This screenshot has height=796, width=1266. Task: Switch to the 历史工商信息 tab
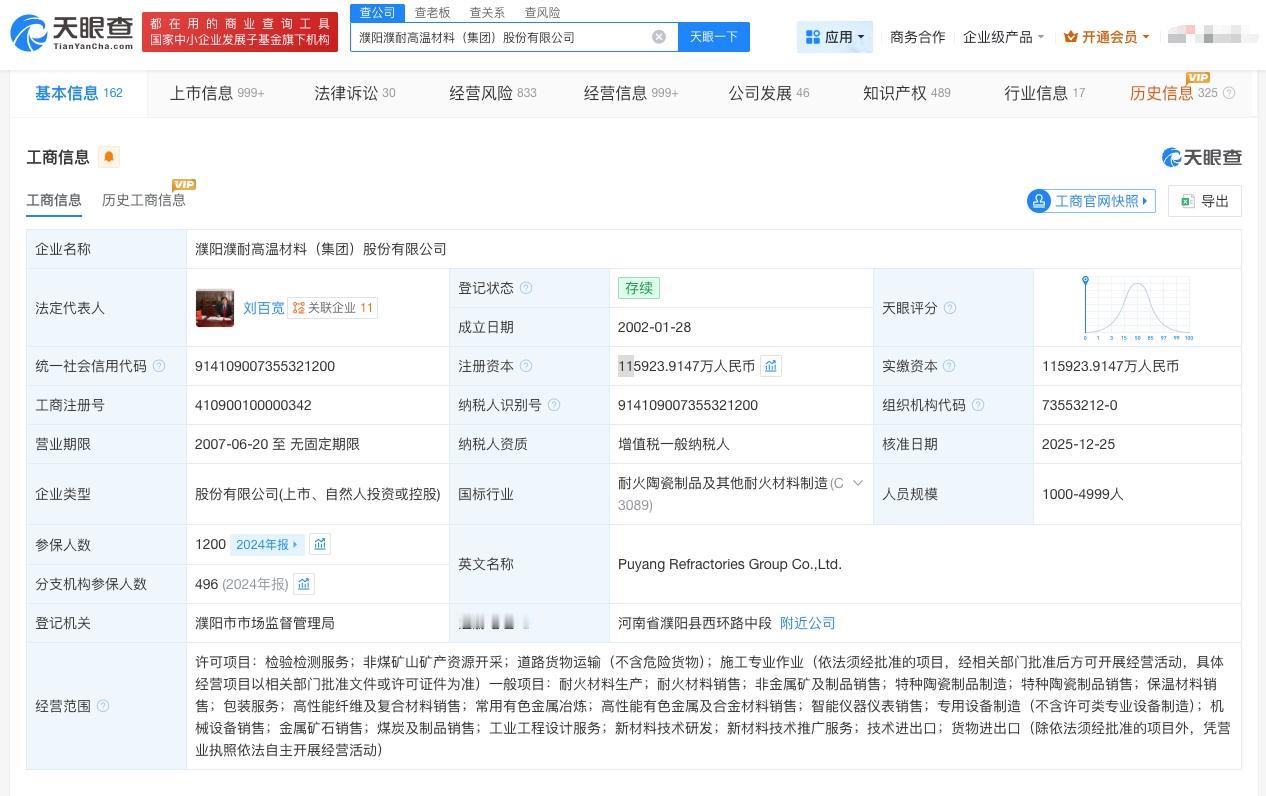tap(143, 200)
